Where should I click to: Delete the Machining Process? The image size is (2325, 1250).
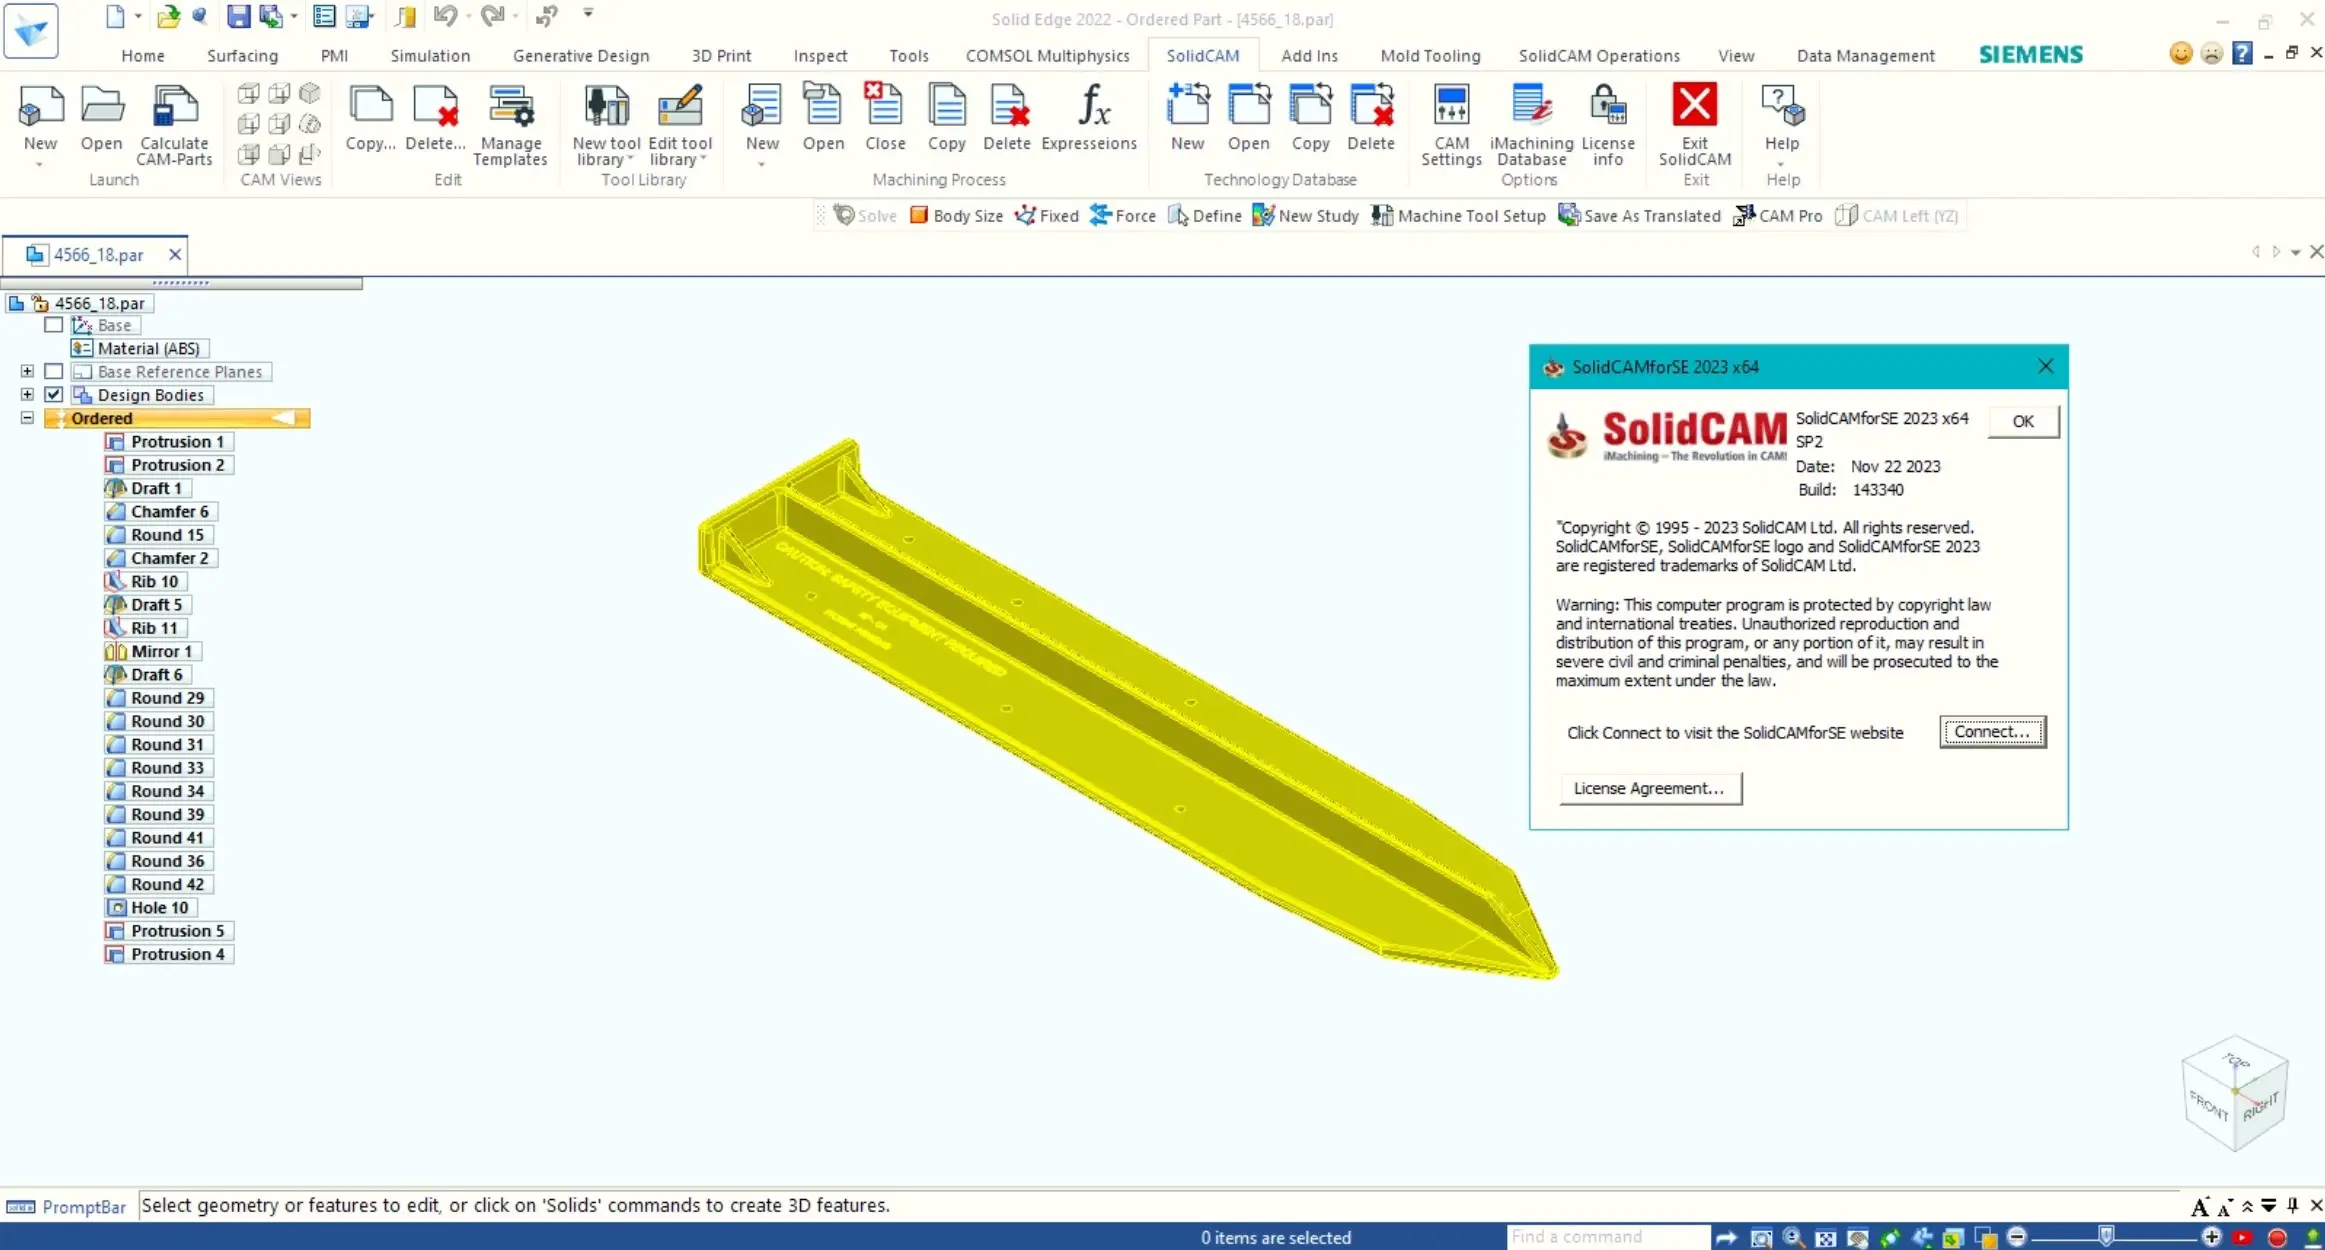pyautogui.click(x=1007, y=117)
